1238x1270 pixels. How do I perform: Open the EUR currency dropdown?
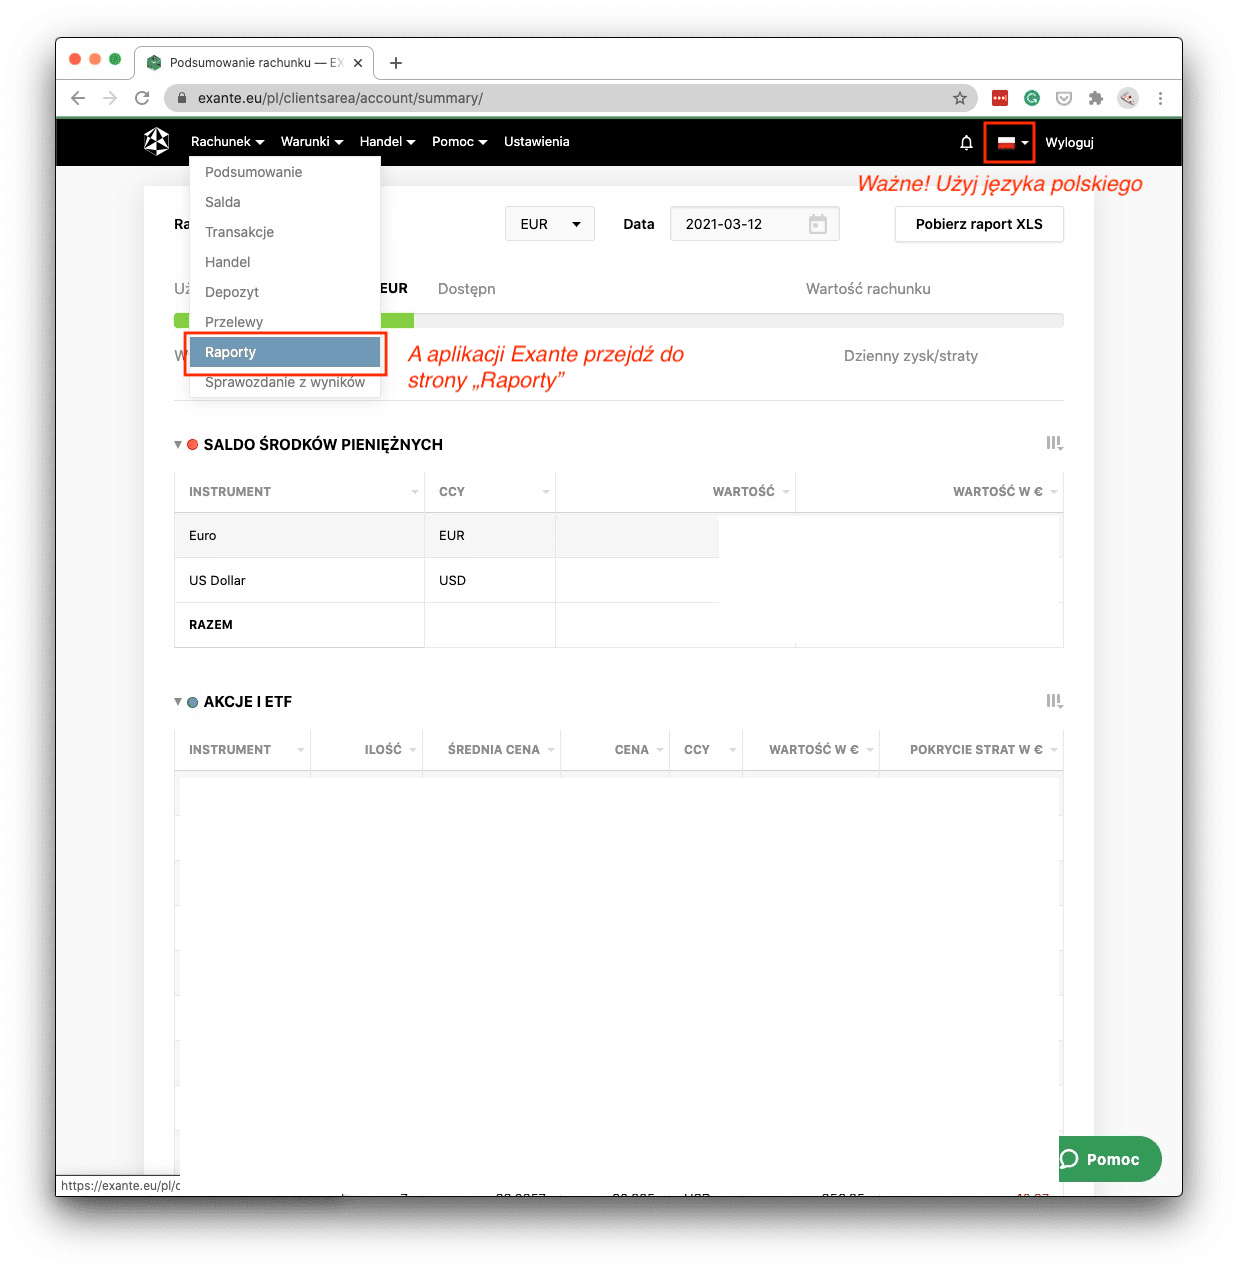tap(550, 224)
